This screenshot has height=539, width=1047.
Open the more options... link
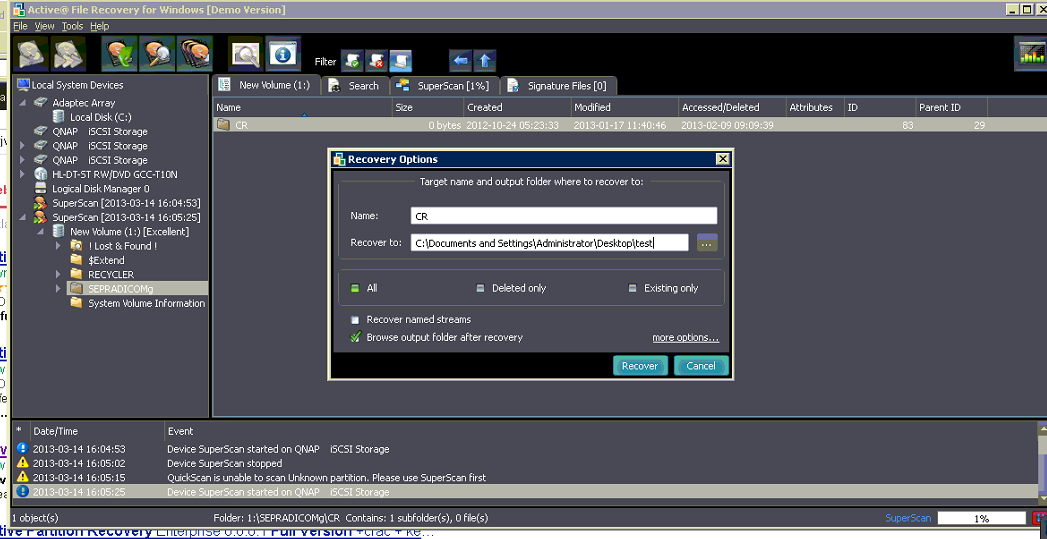click(x=685, y=338)
